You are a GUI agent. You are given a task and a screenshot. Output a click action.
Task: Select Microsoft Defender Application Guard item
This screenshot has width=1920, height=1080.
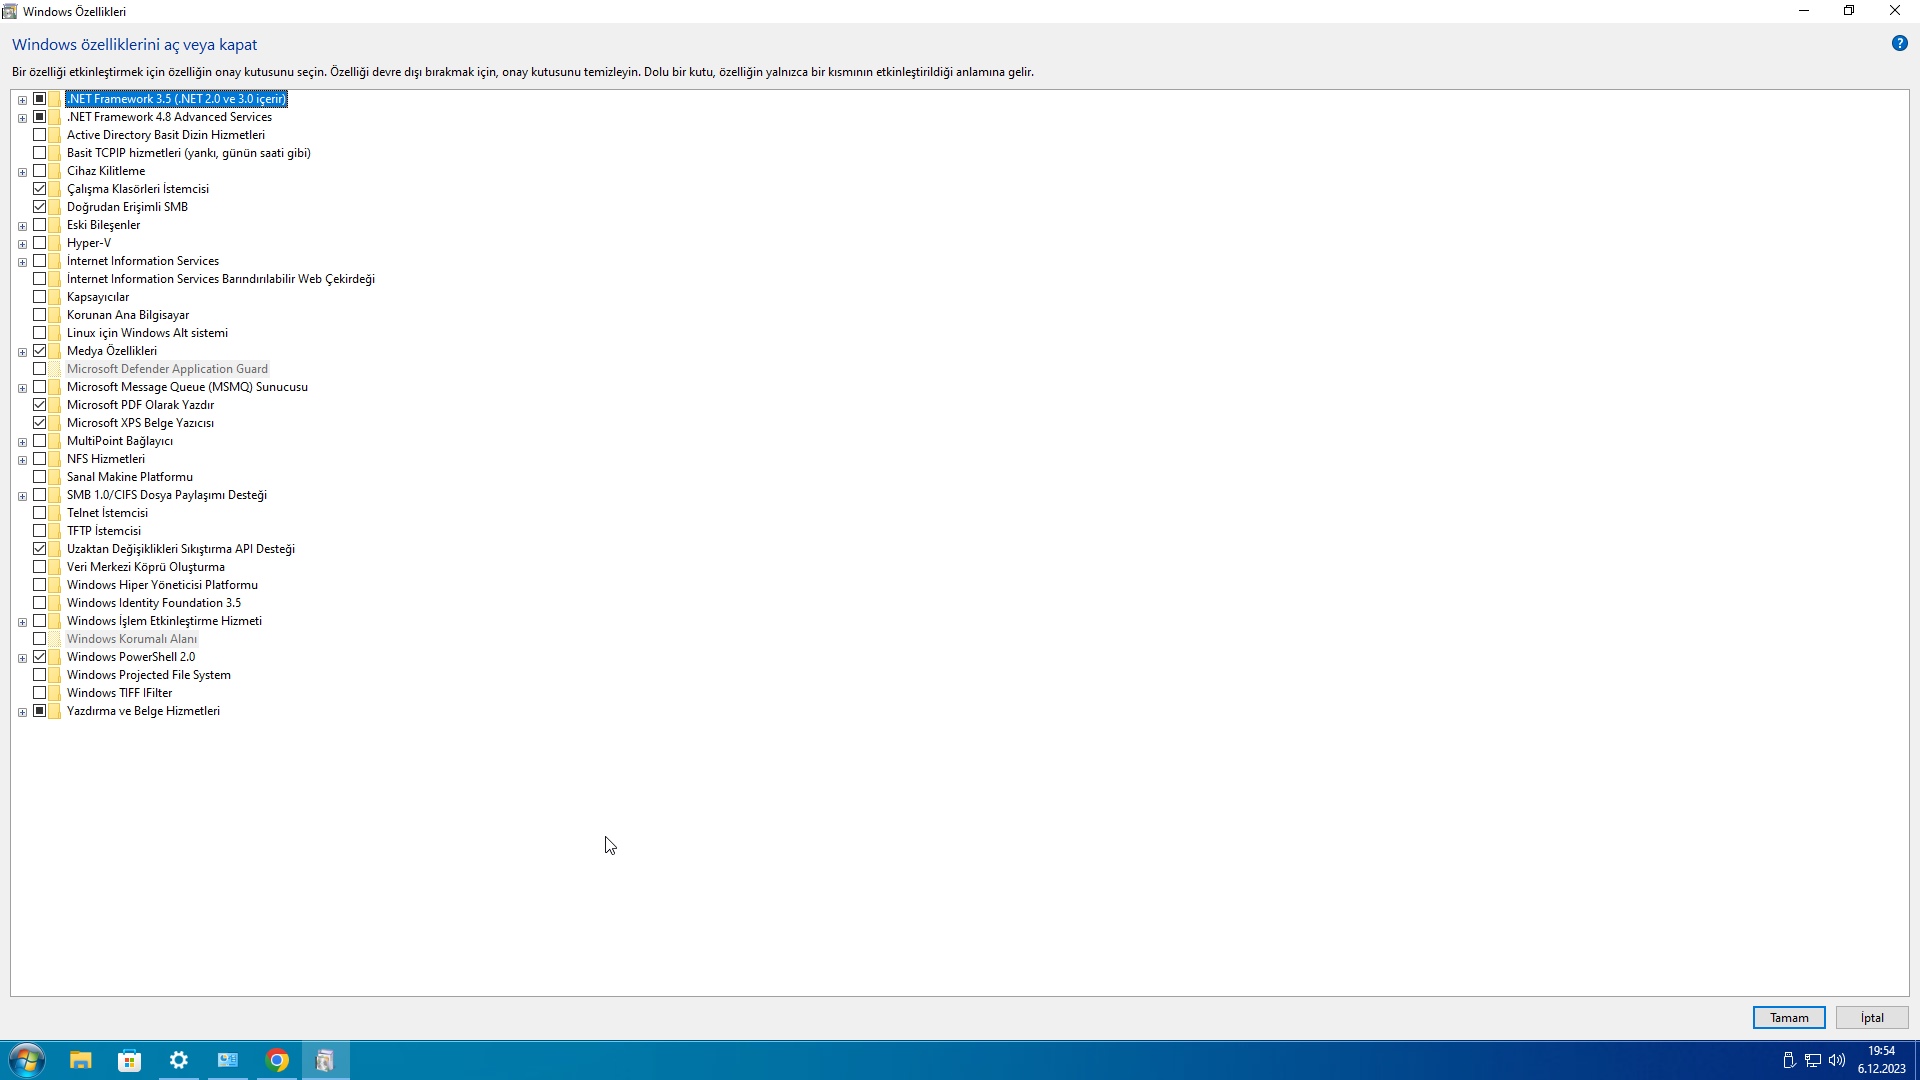pyautogui.click(x=167, y=369)
